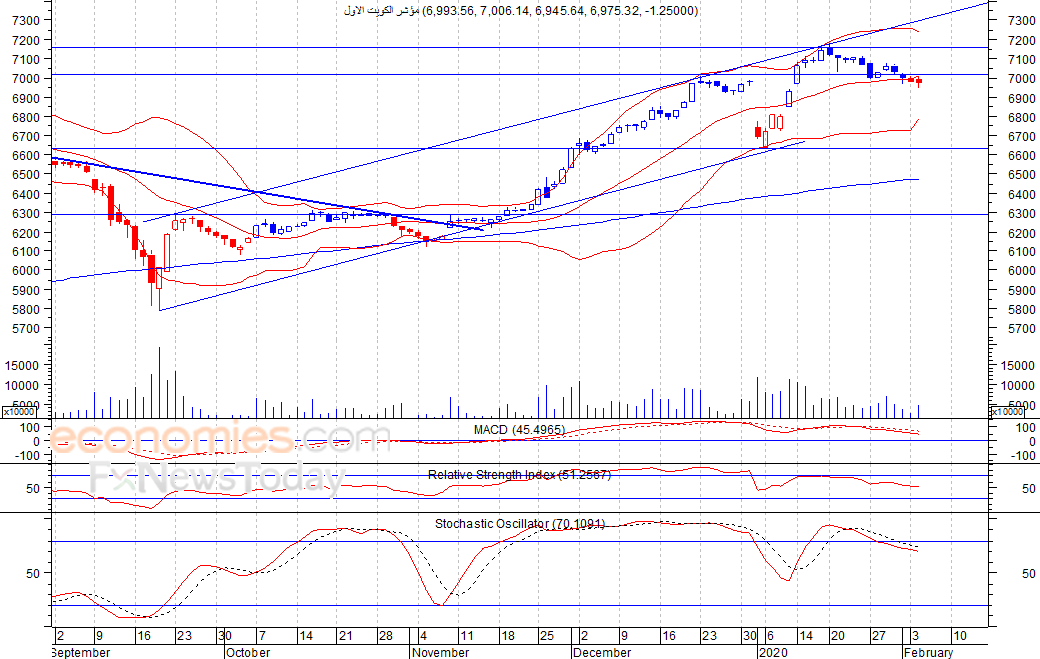Click the 6300 price level on left axis
Viewport: 1040px width, 659px height.
(26, 213)
